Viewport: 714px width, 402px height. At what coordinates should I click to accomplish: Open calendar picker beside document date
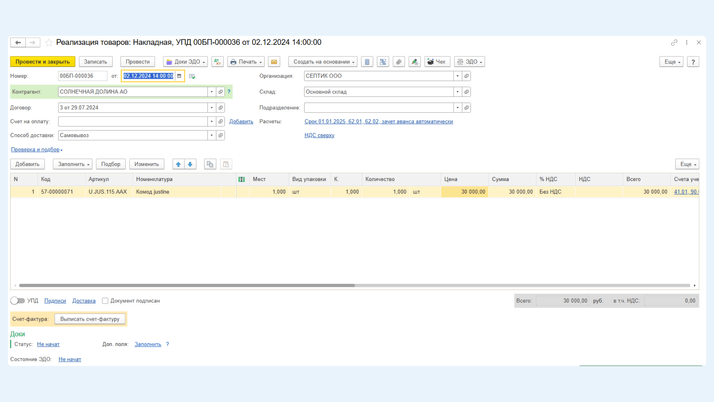coord(180,76)
